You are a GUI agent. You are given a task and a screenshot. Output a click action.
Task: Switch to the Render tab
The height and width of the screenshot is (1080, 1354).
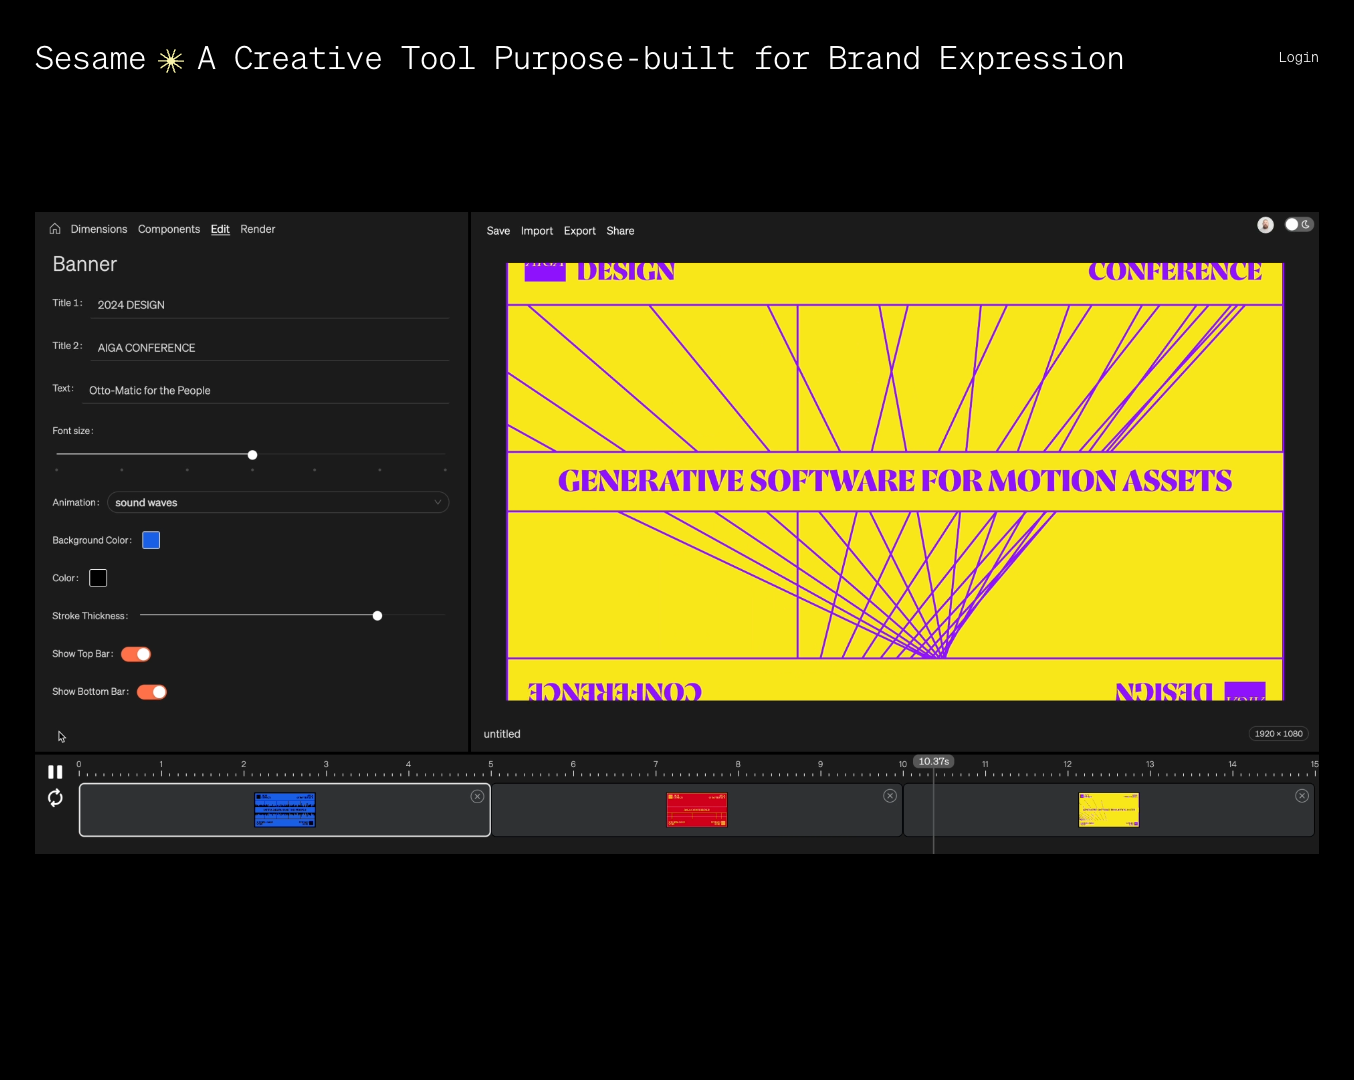(258, 229)
